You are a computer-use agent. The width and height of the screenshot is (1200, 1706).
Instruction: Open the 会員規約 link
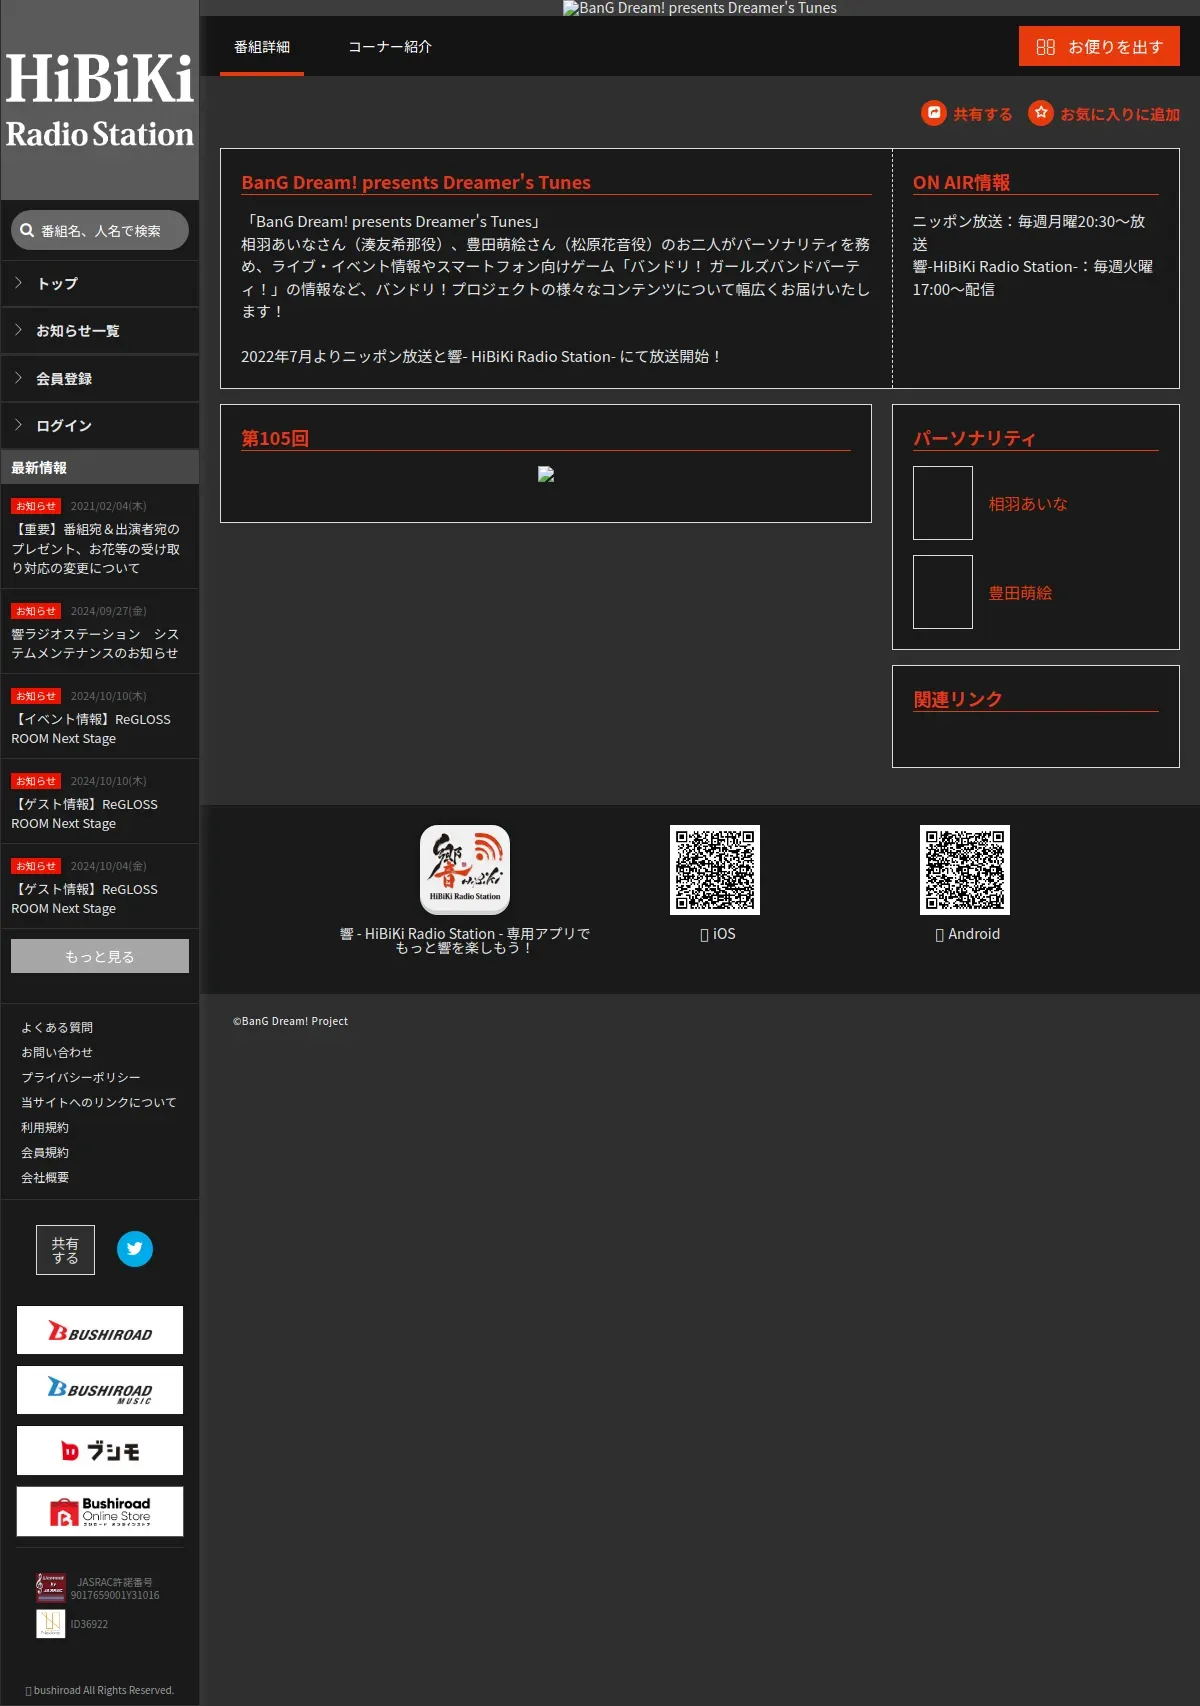[x=45, y=1152]
